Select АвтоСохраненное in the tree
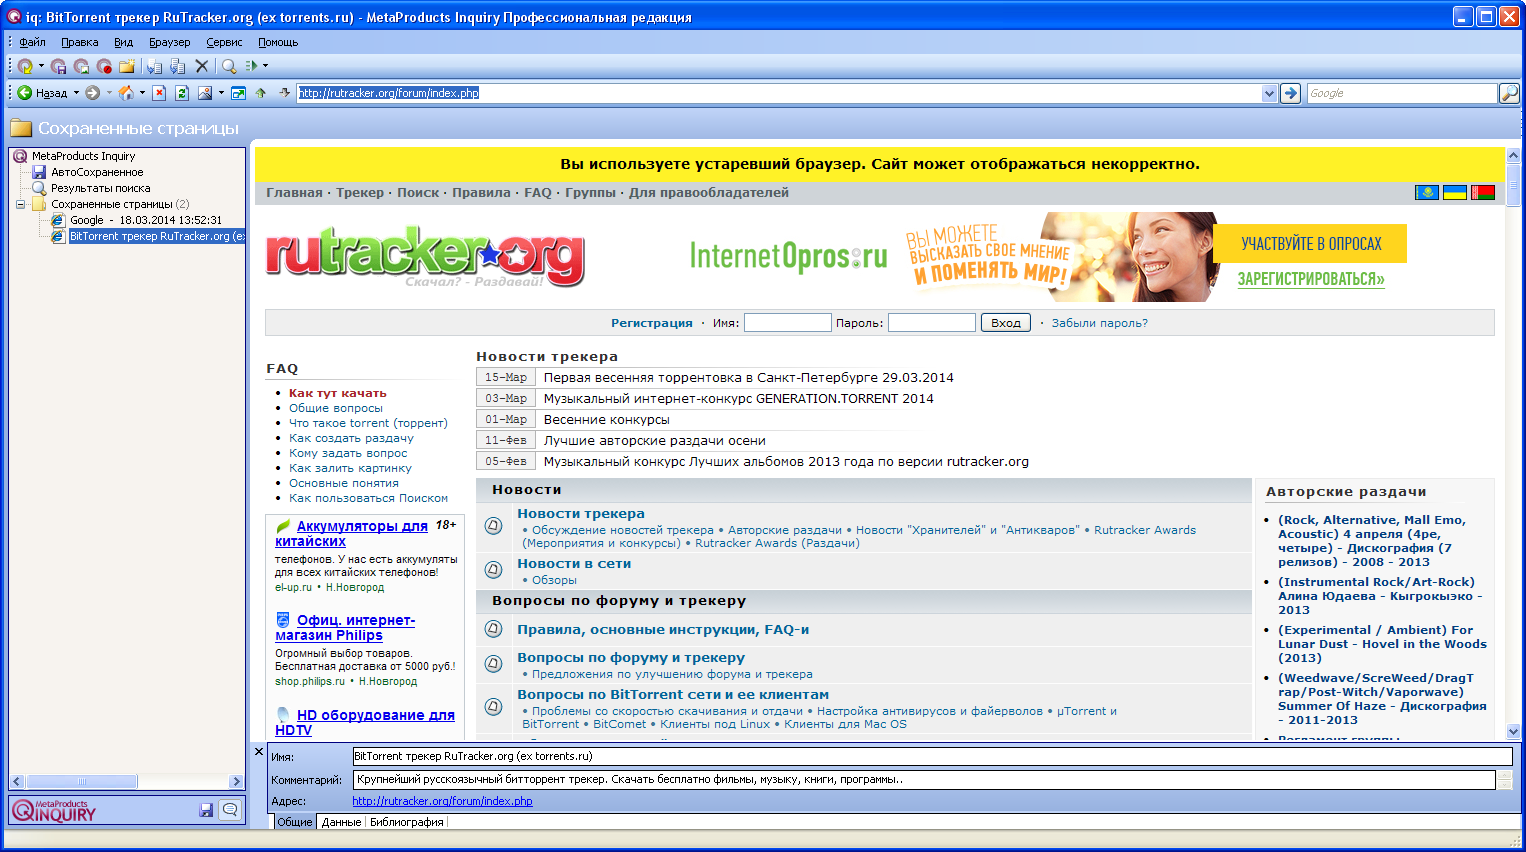The width and height of the screenshot is (1526, 852). 97,172
